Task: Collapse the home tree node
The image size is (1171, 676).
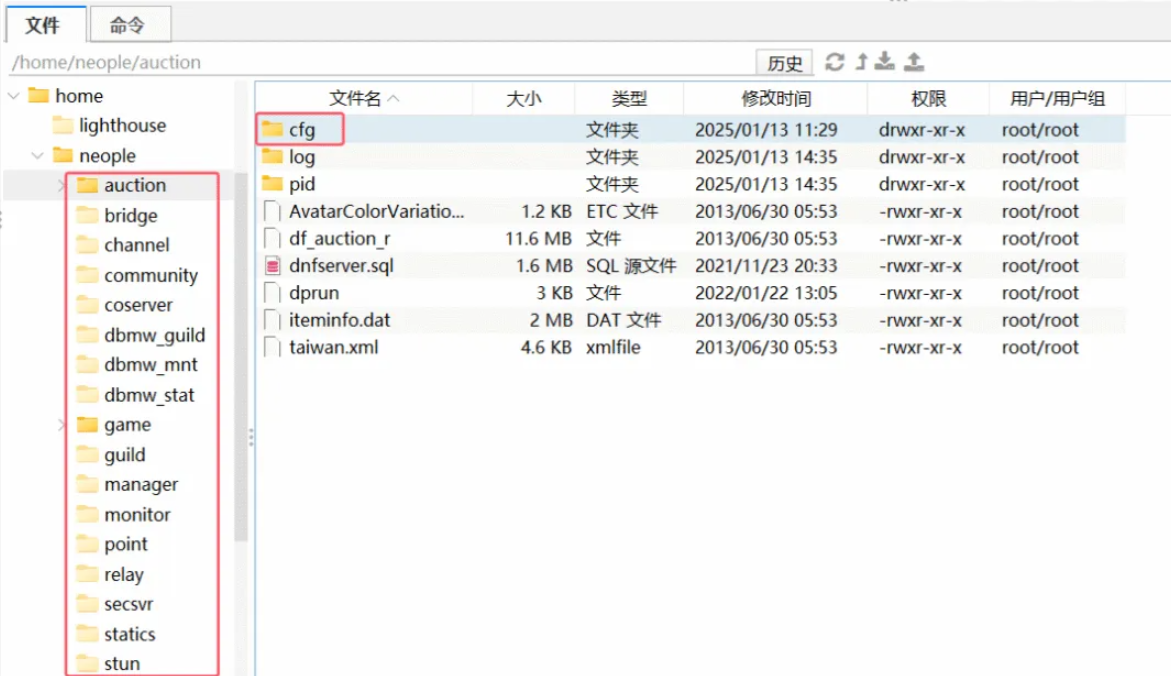Action: (14, 96)
